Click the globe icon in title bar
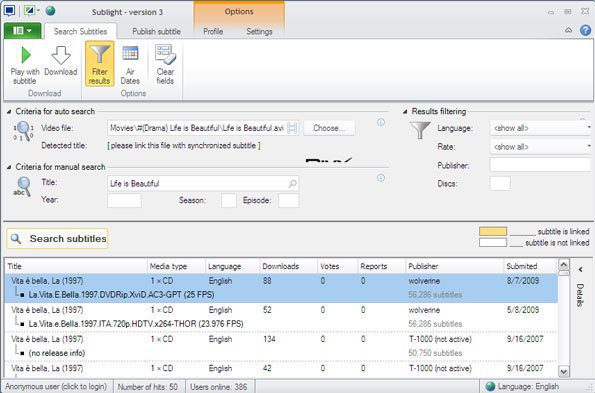 50,11
